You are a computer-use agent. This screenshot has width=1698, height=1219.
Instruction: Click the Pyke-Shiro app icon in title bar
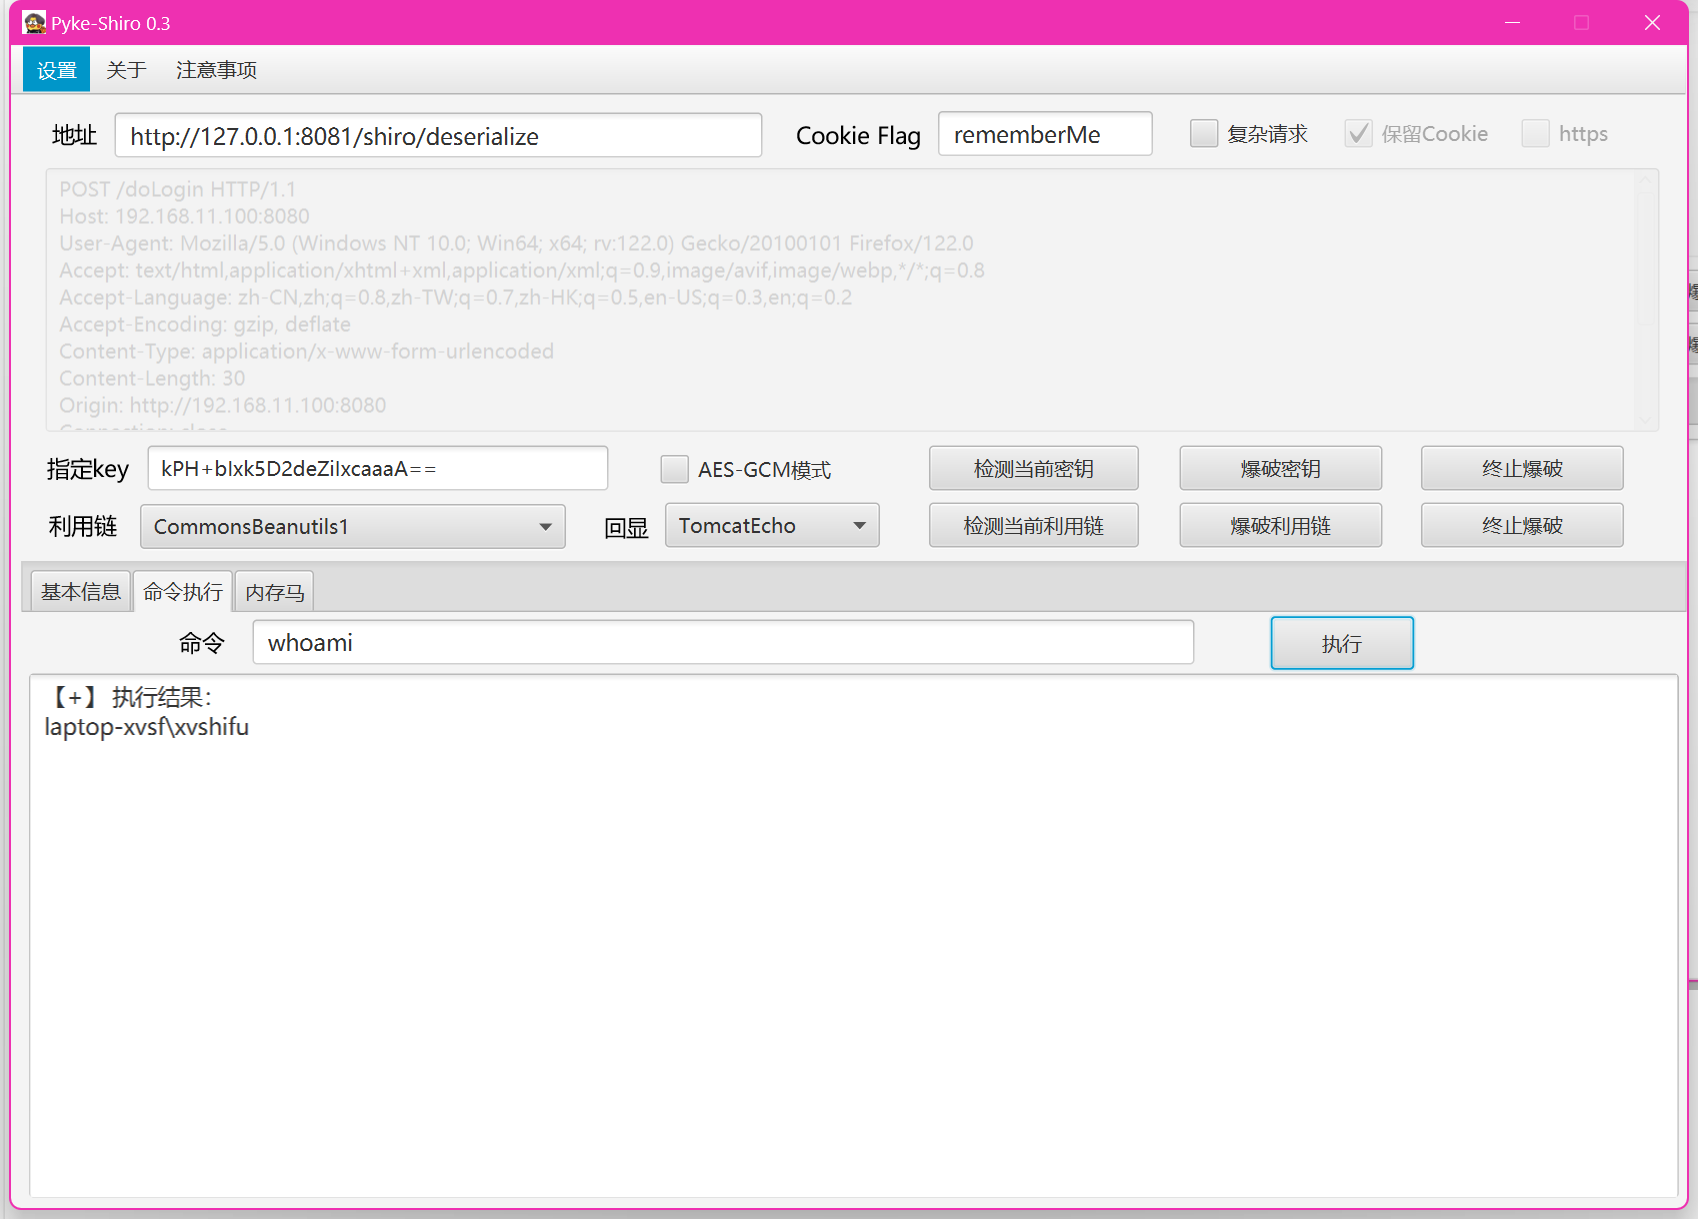pyautogui.click(x=34, y=22)
